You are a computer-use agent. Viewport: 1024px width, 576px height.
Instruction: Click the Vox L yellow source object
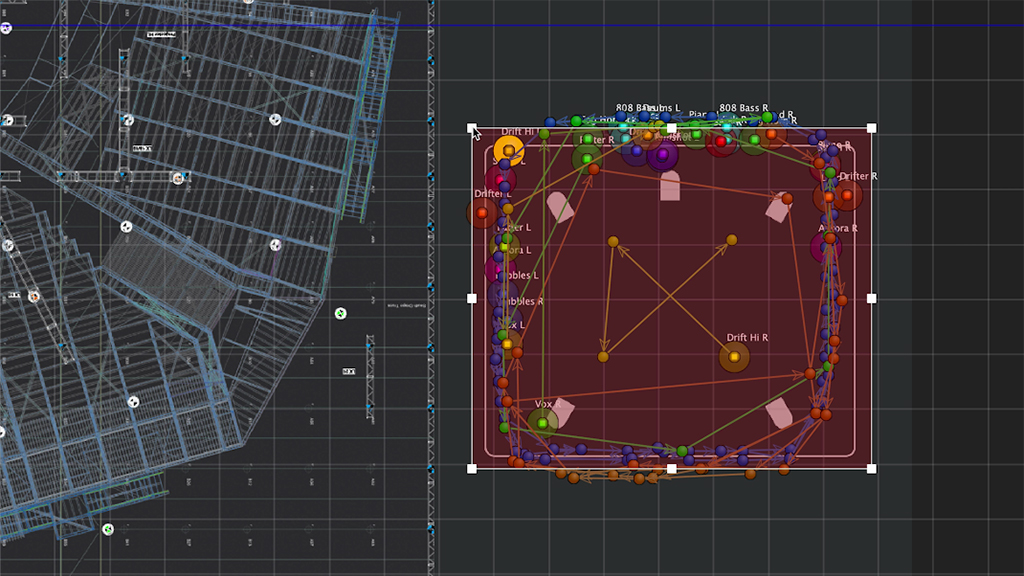coord(507,344)
